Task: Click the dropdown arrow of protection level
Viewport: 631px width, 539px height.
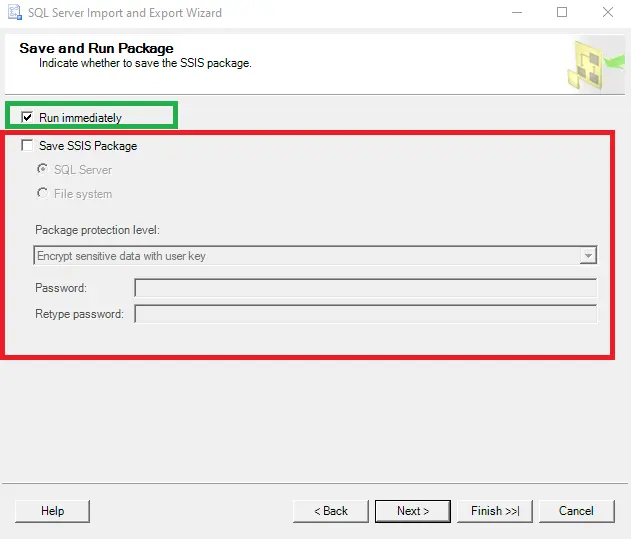Action: (x=588, y=256)
